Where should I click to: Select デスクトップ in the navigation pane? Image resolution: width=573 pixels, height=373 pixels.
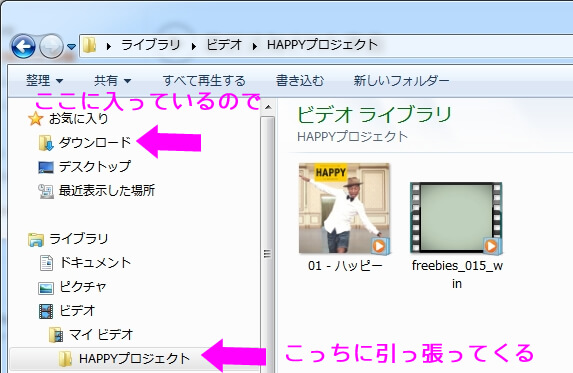95,167
